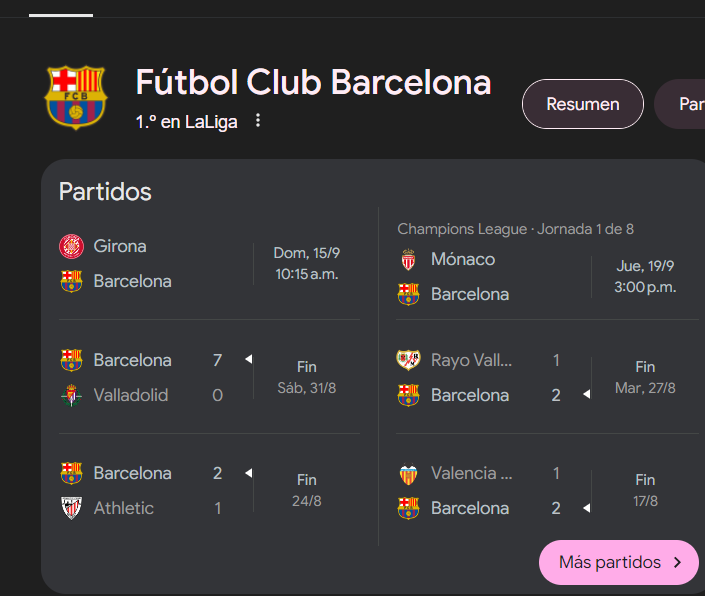Click the Valencia team crest
The height and width of the screenshot is (596, 705).
408,473
